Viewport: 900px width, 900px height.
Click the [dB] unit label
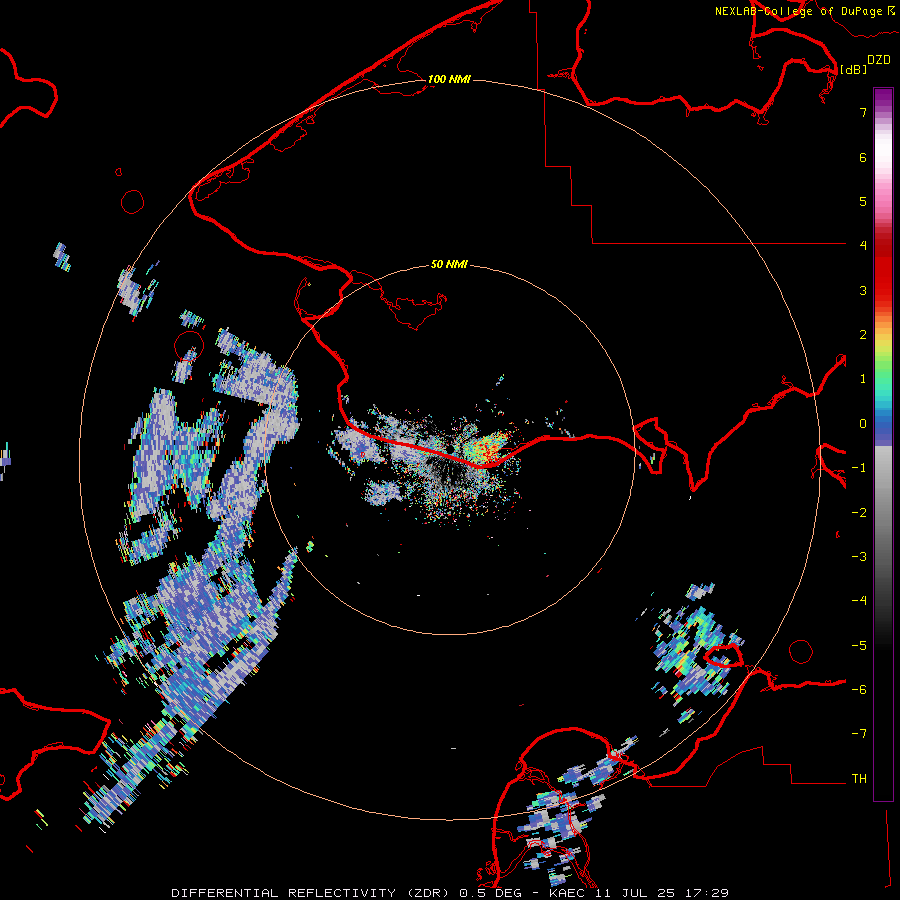pyautogui.click(x=854, y=69)
